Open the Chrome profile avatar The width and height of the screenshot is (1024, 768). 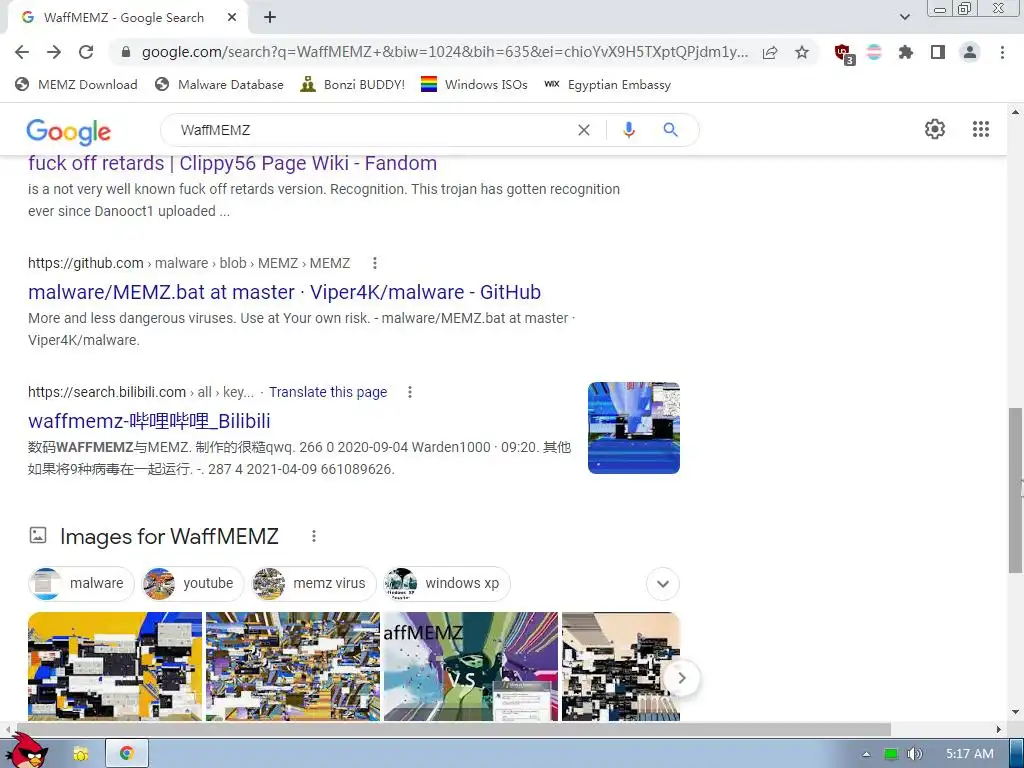[x=970, y=52]
